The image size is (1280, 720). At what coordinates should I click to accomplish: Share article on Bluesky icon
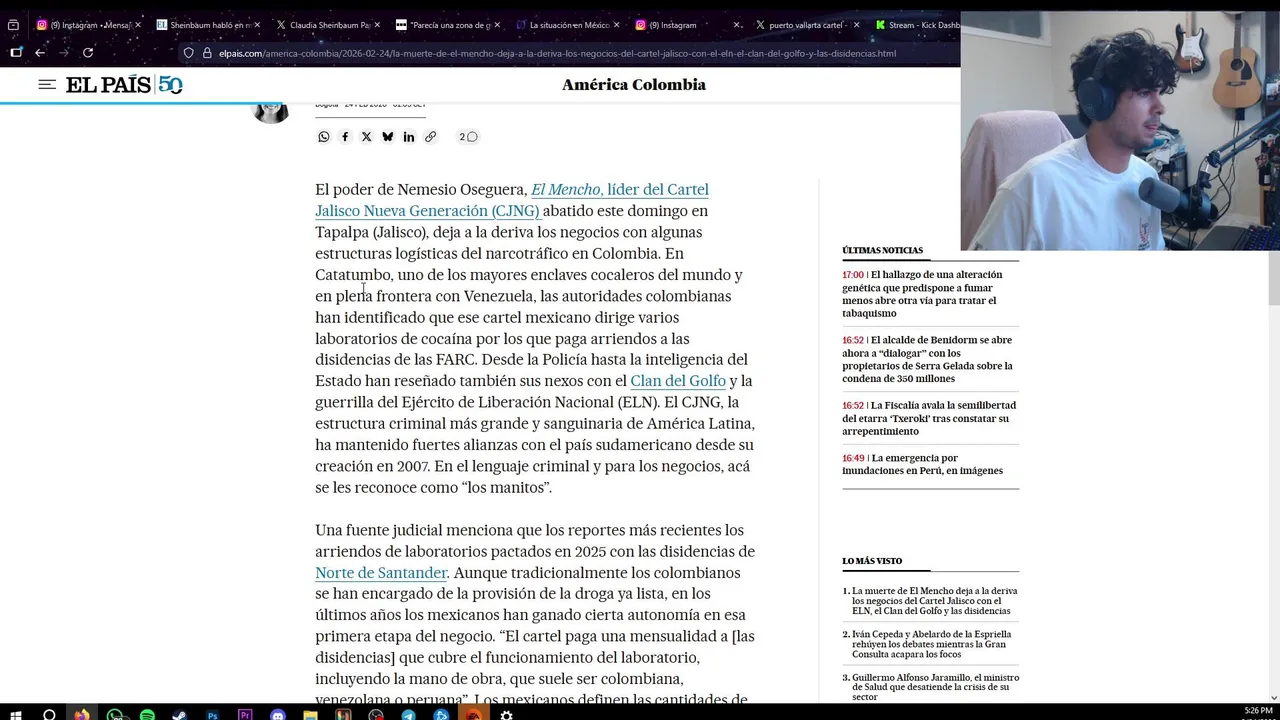click(x=388, y=137)
